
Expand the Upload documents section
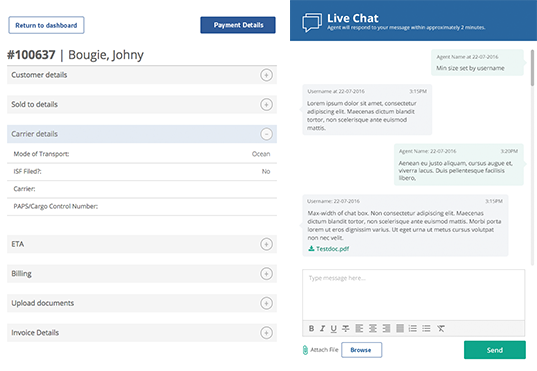[x=266, y=303]
